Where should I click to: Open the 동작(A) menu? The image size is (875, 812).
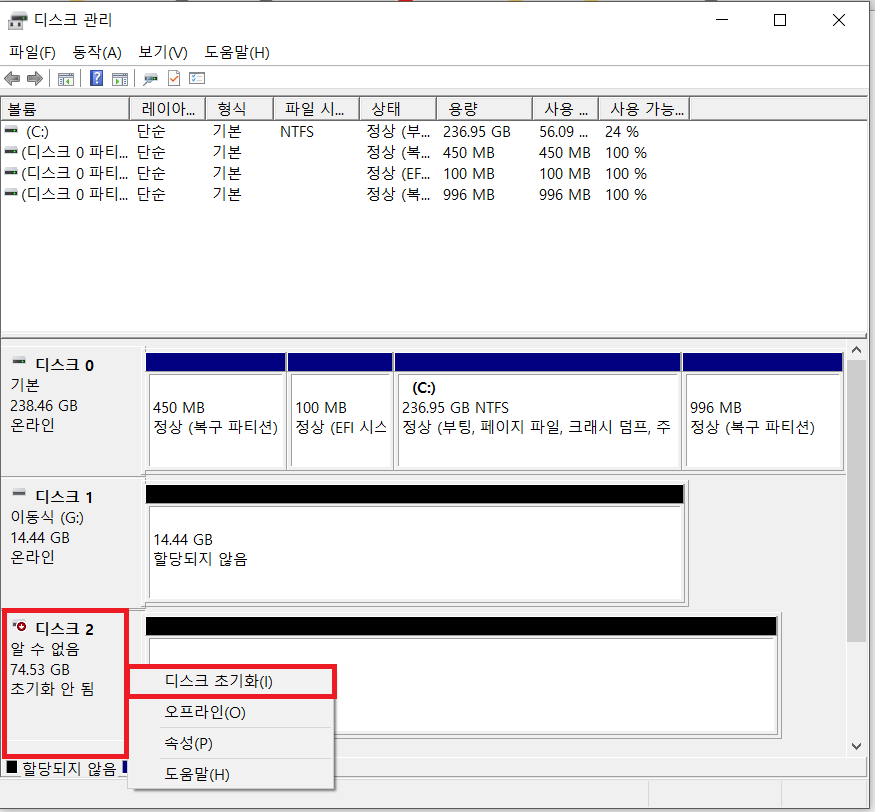pyautogui.click(x=97, y=52)
